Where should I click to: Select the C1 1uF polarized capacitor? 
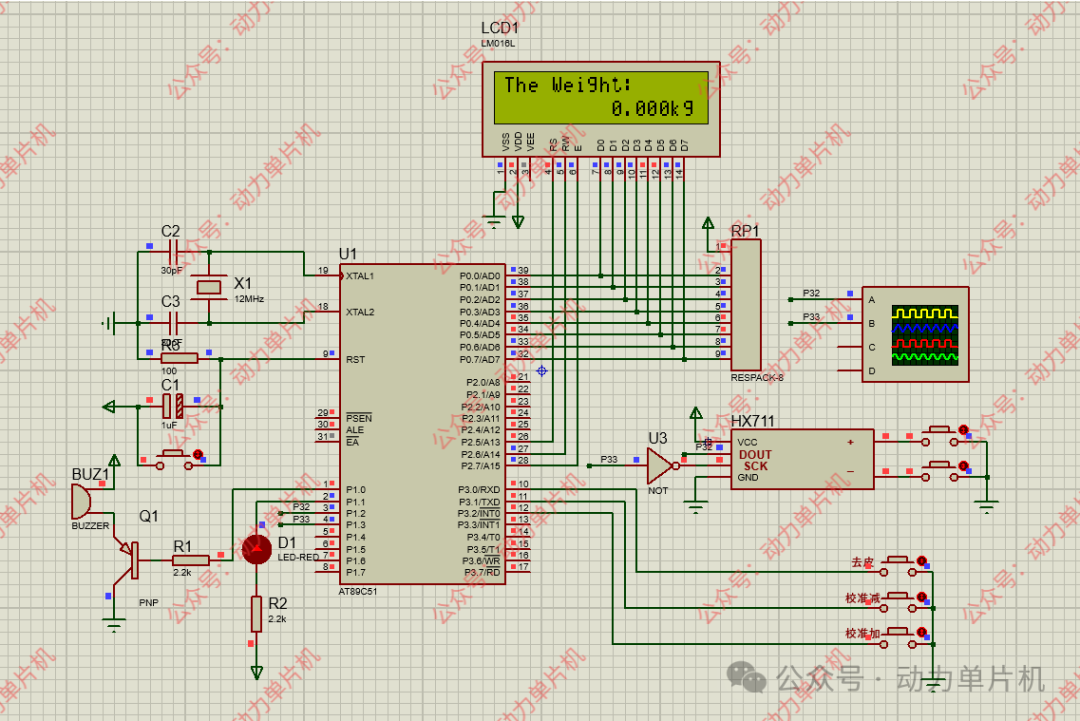click(173, 406)
